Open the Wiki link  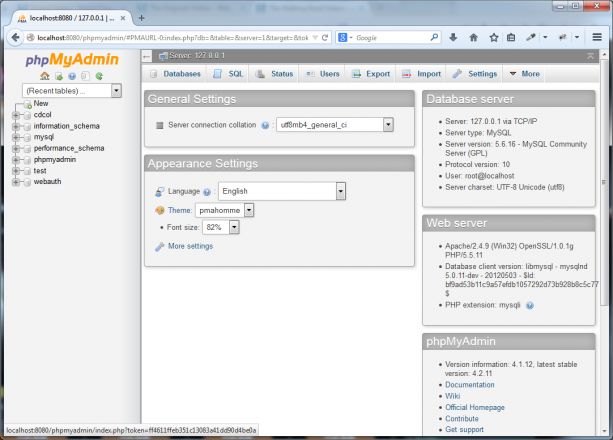click(x=452, y=396)
